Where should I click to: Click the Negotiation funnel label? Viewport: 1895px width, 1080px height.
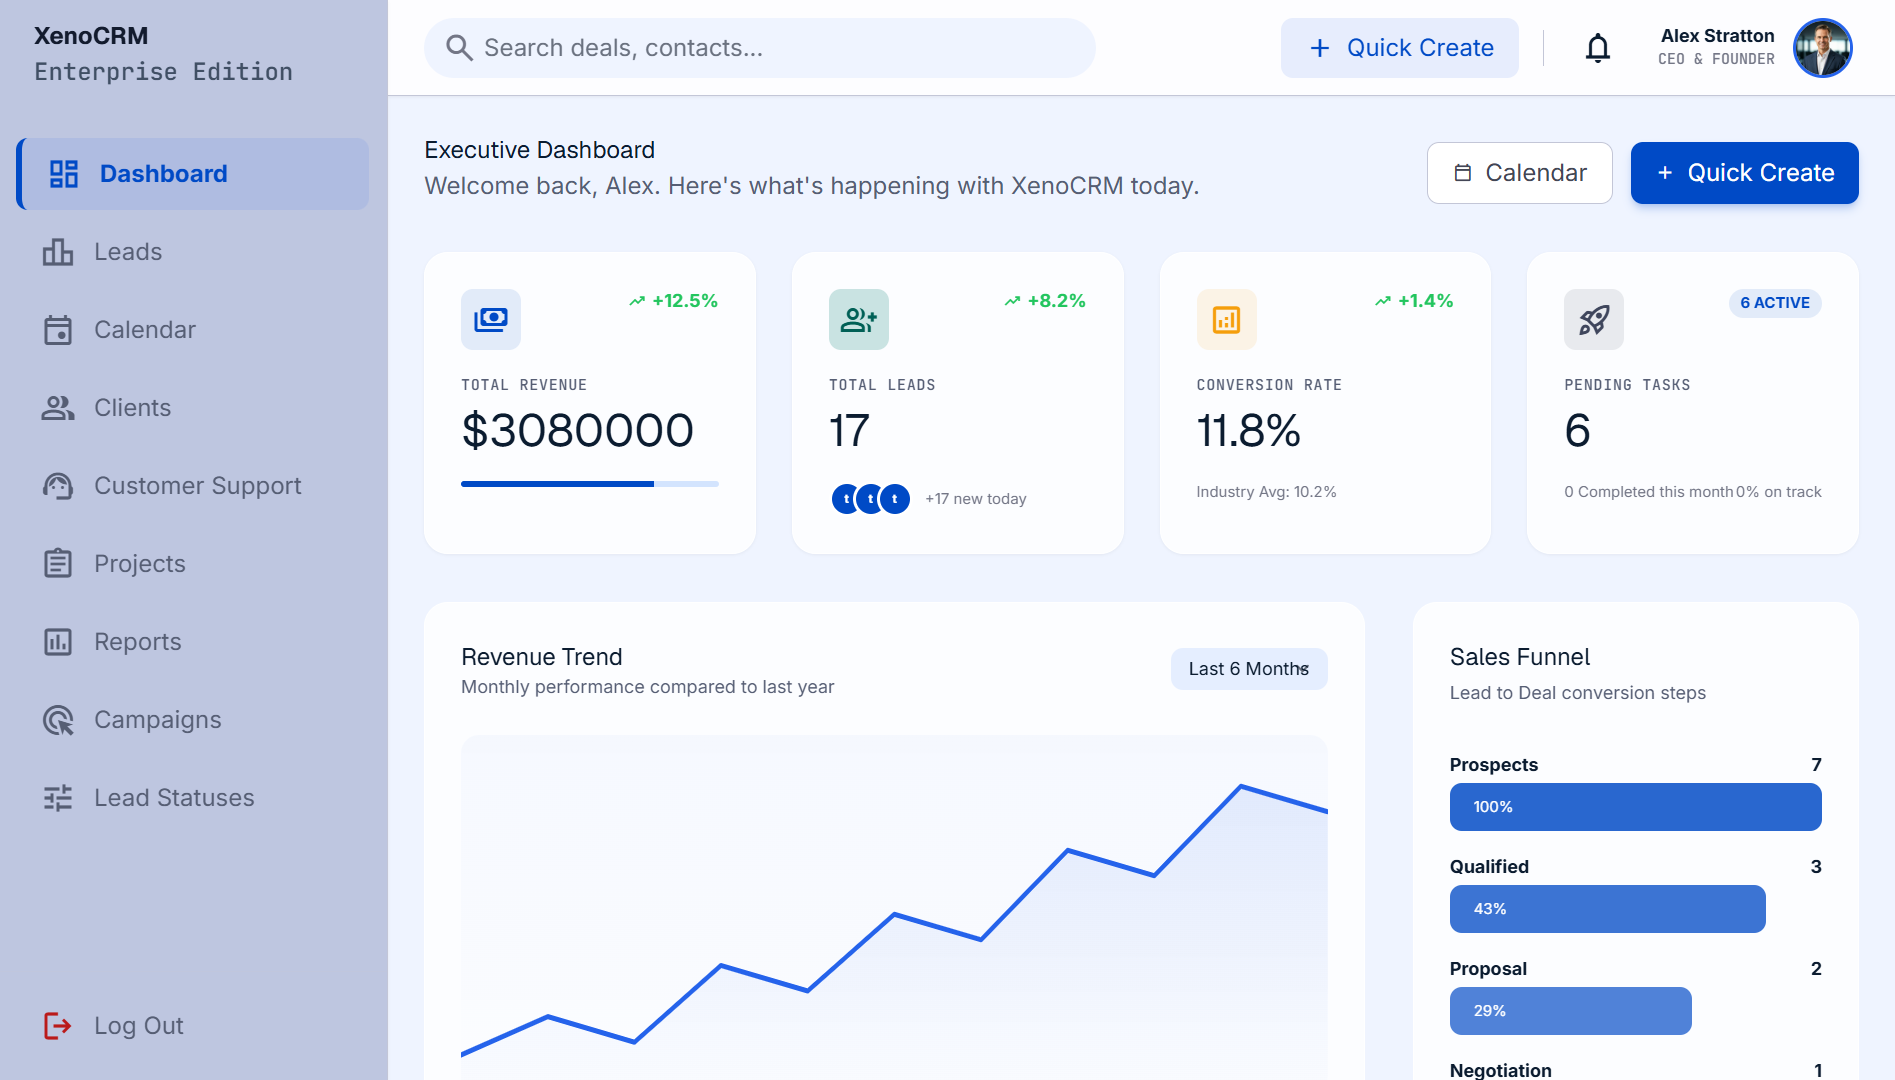pos(1500,1069)
